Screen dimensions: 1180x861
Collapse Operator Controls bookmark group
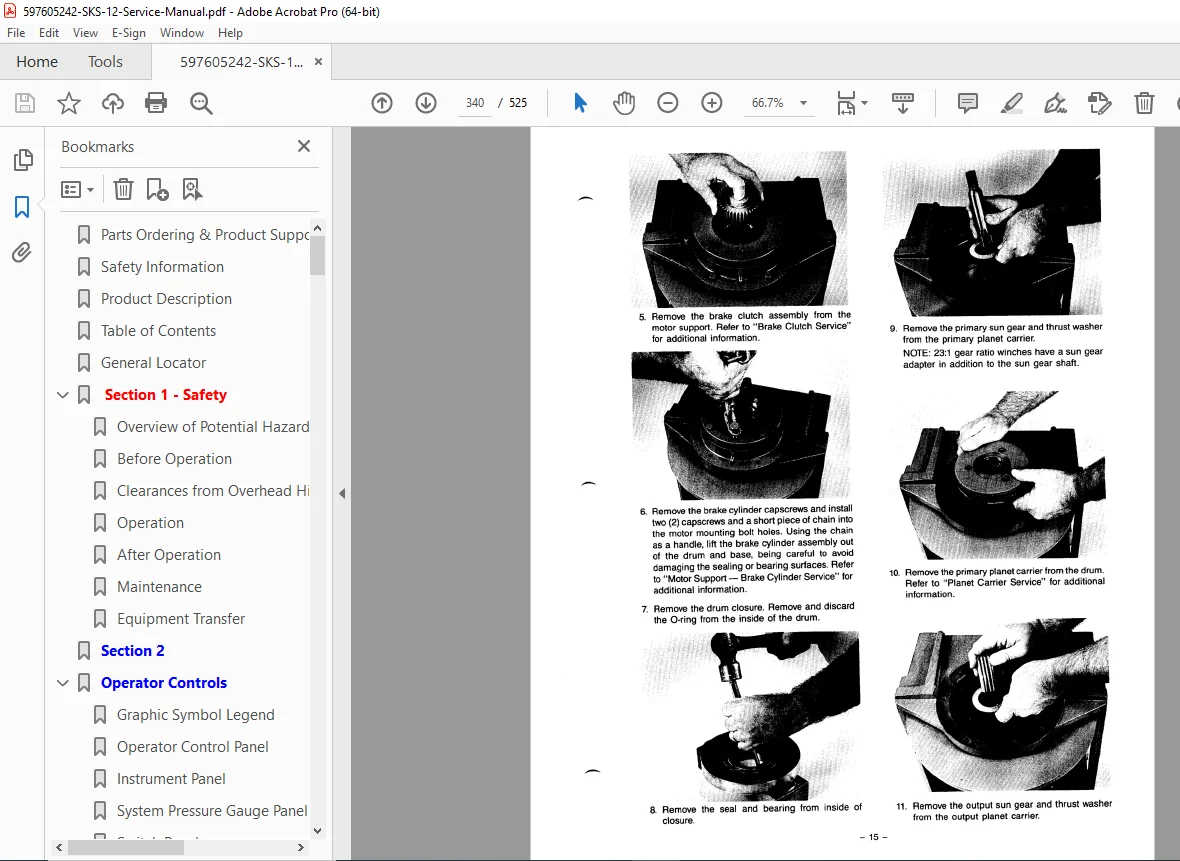coord(63,683)
